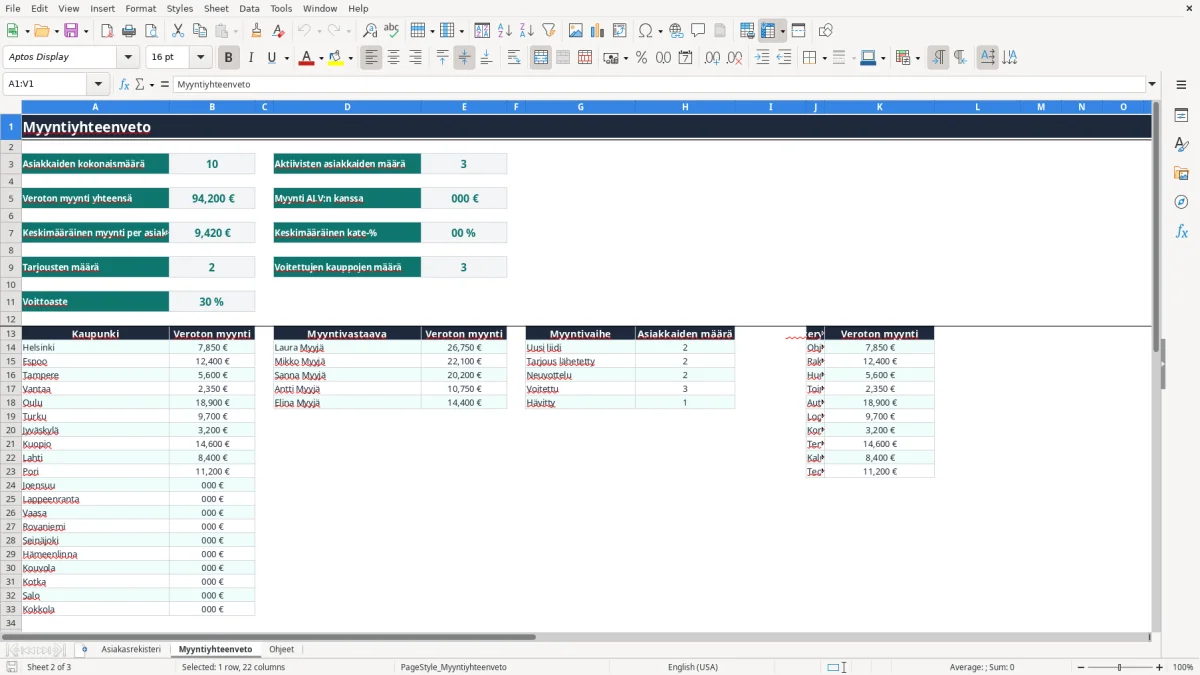1200x675 pixels.
Task: Open the File menu
Action: pos(12,8)
